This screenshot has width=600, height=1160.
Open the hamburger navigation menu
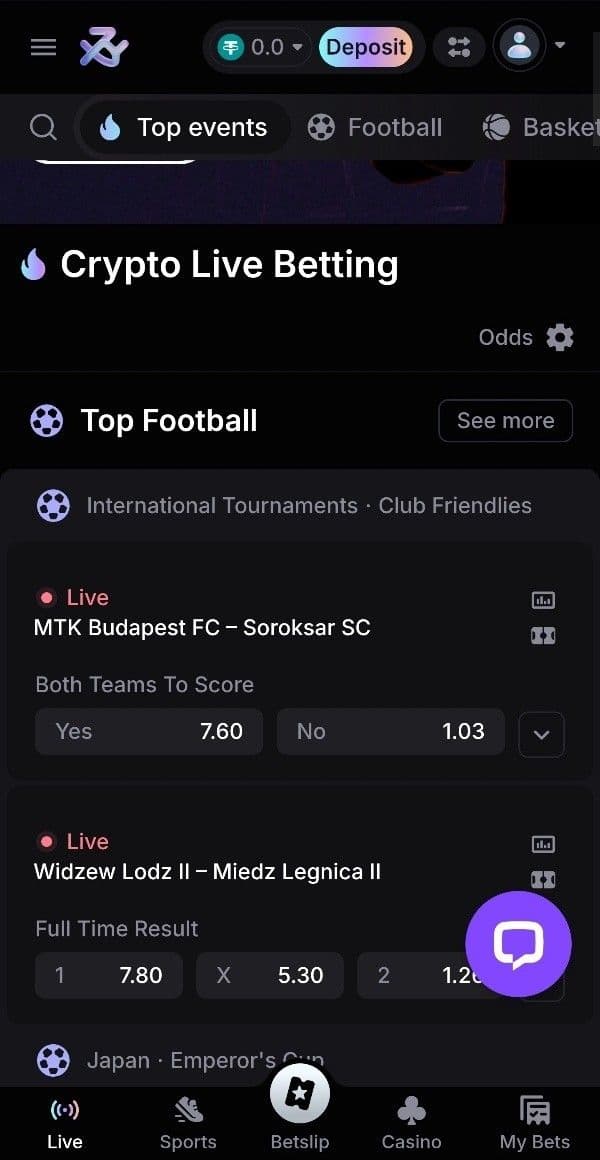point(42,47)
